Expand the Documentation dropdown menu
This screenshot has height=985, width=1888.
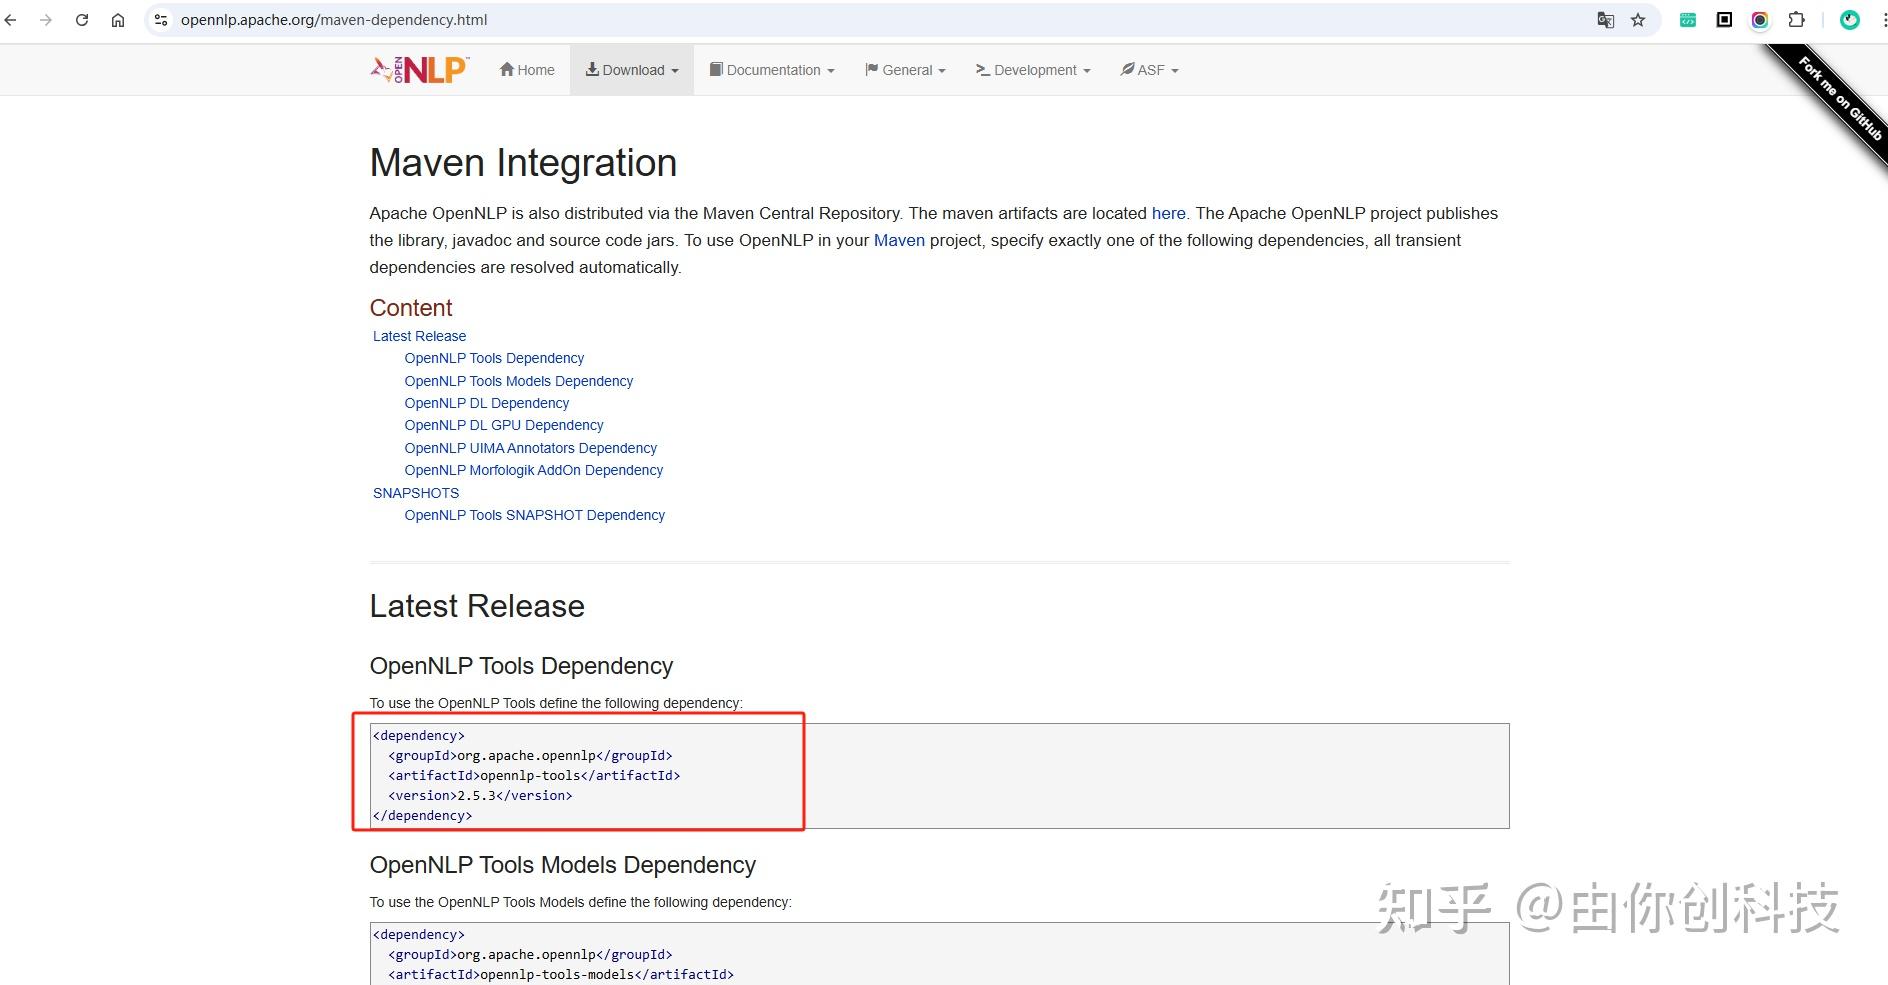(772, 70)
